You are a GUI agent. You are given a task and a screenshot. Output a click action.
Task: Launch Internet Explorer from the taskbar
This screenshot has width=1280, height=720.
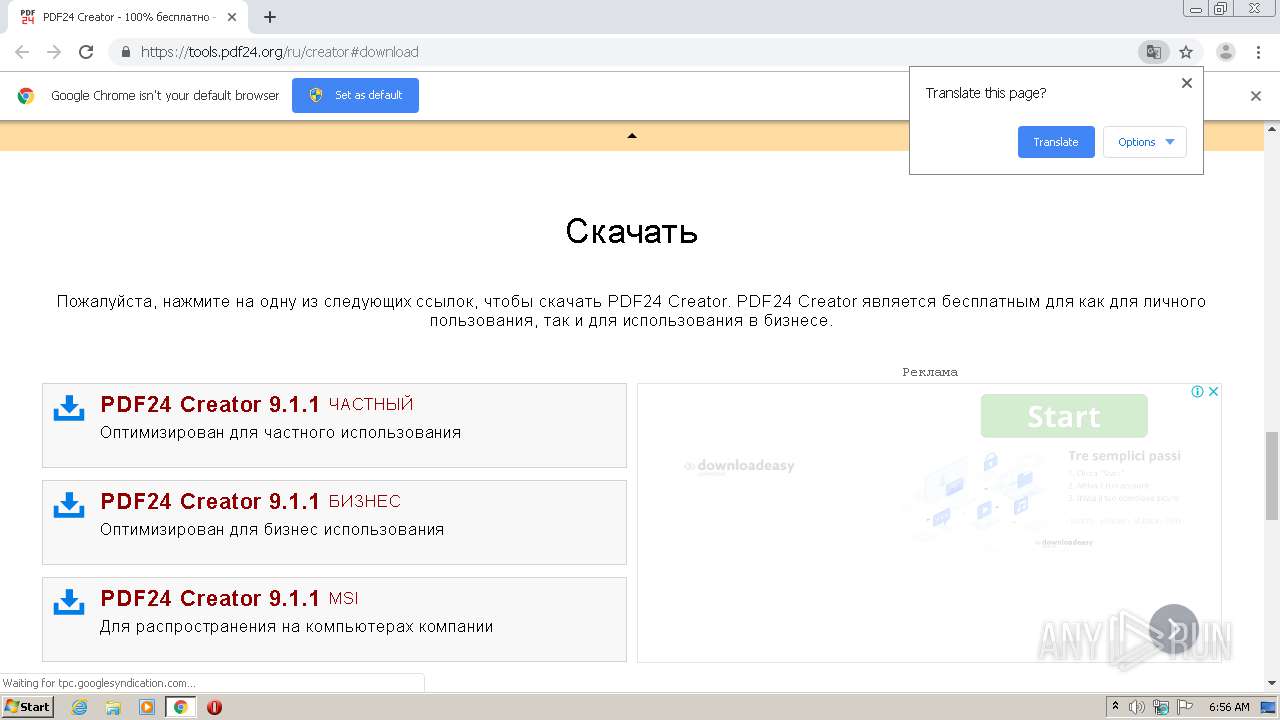(x=79, y=707)
